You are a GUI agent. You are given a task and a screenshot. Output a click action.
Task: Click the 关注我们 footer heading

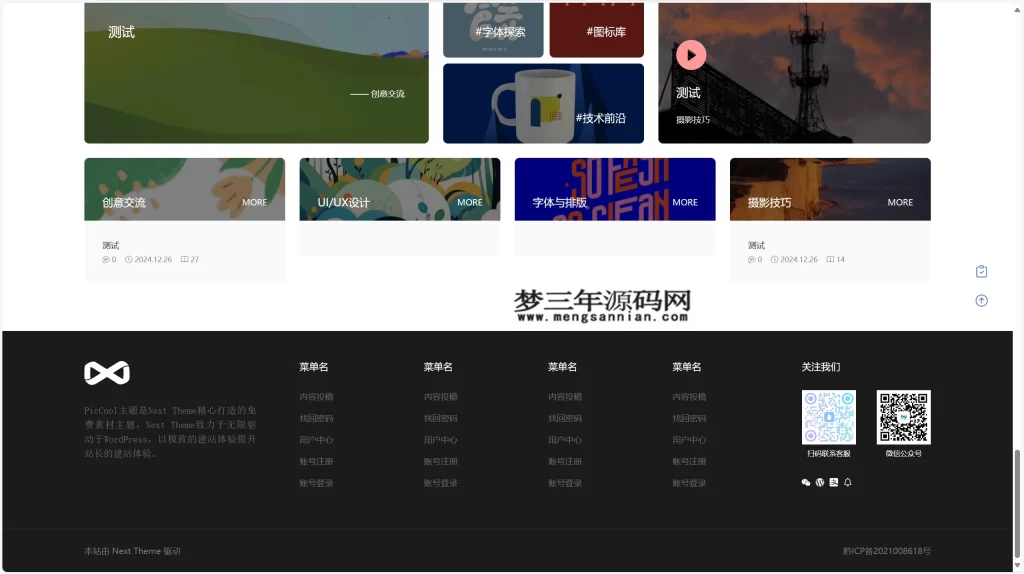[x=821, y=367]
